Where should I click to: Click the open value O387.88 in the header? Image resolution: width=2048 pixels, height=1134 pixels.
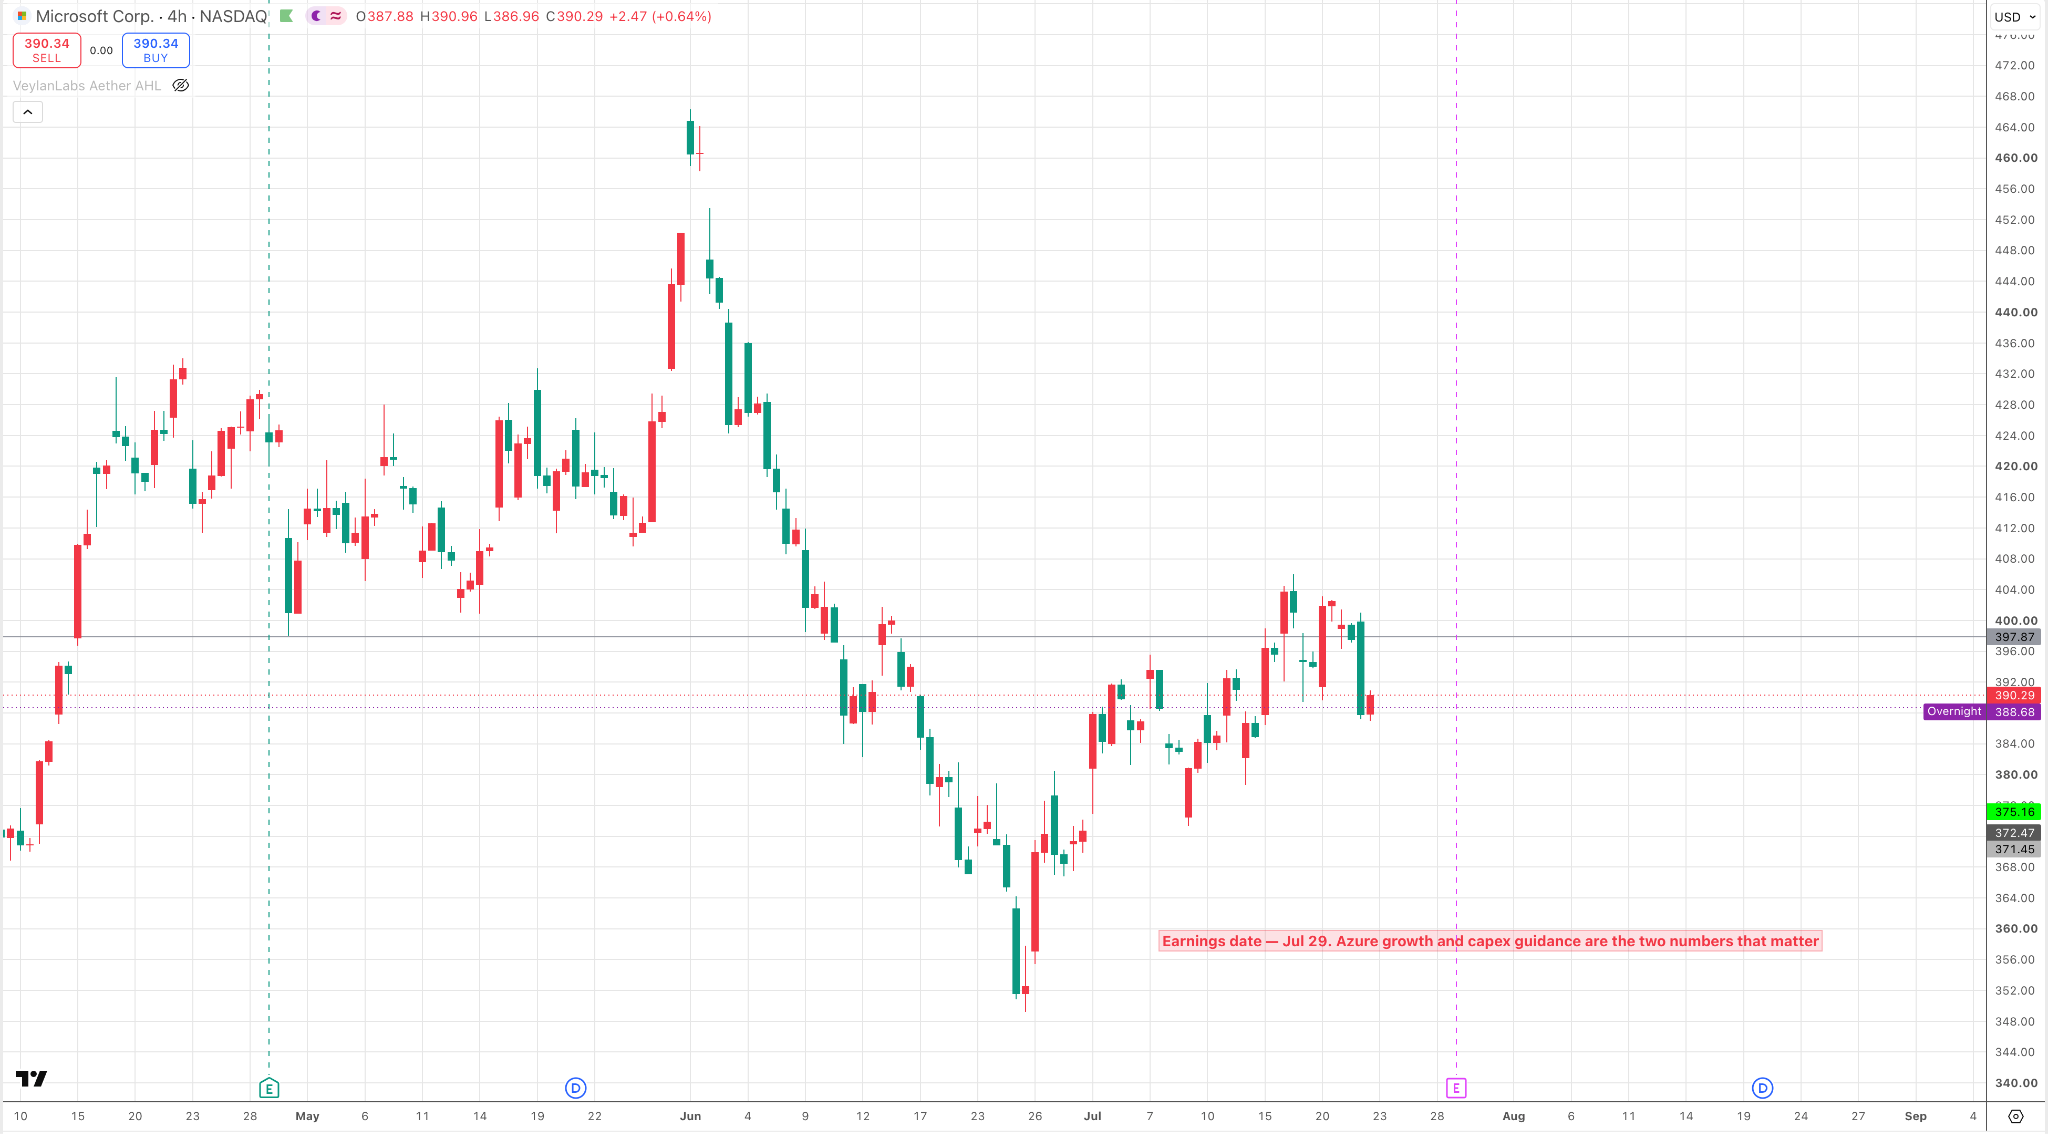point(385,16)
